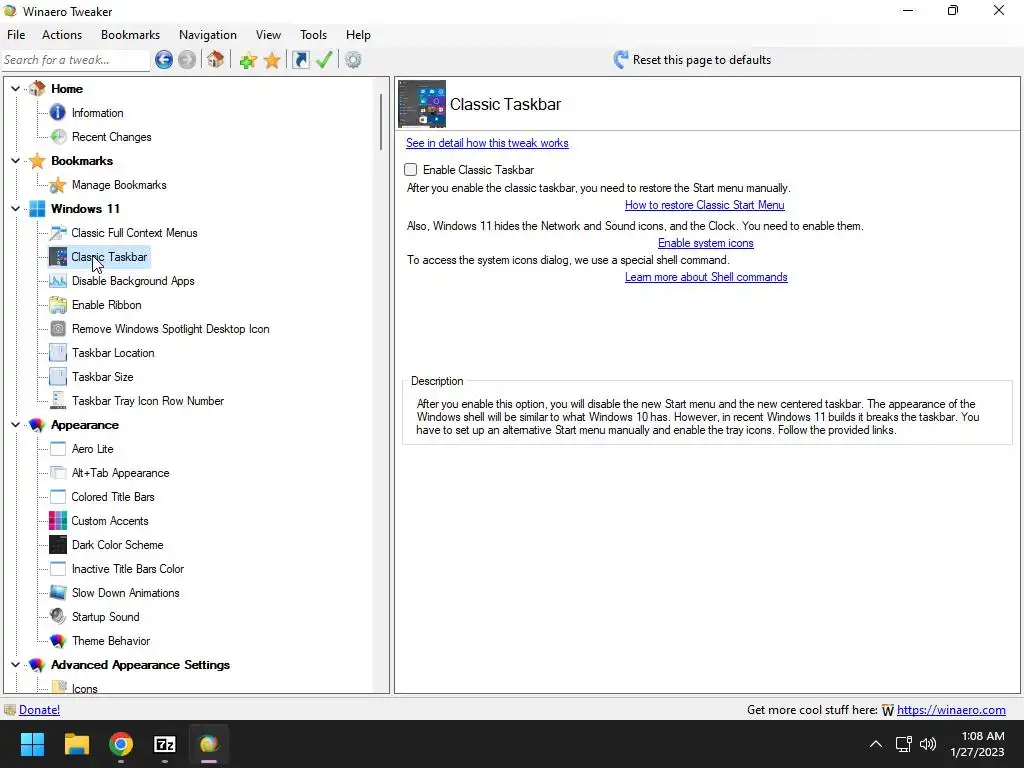Screen dimensions: 1024x768
Task: Go back with the blue back arrow
Action: coord(164,60)
